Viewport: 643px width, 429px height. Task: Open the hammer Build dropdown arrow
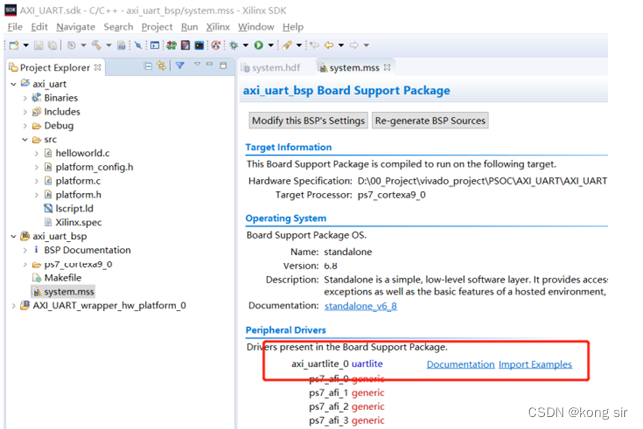point(109,45)
